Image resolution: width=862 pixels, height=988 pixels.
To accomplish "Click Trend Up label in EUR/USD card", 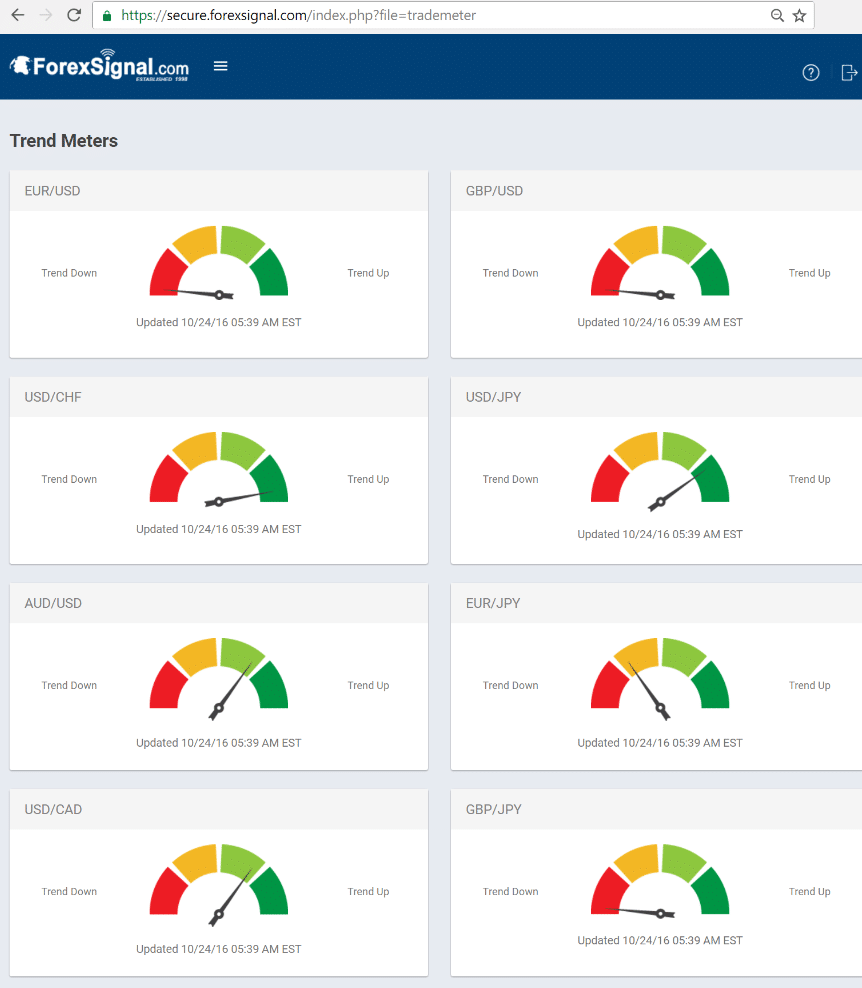I will (x=368, y=273).
